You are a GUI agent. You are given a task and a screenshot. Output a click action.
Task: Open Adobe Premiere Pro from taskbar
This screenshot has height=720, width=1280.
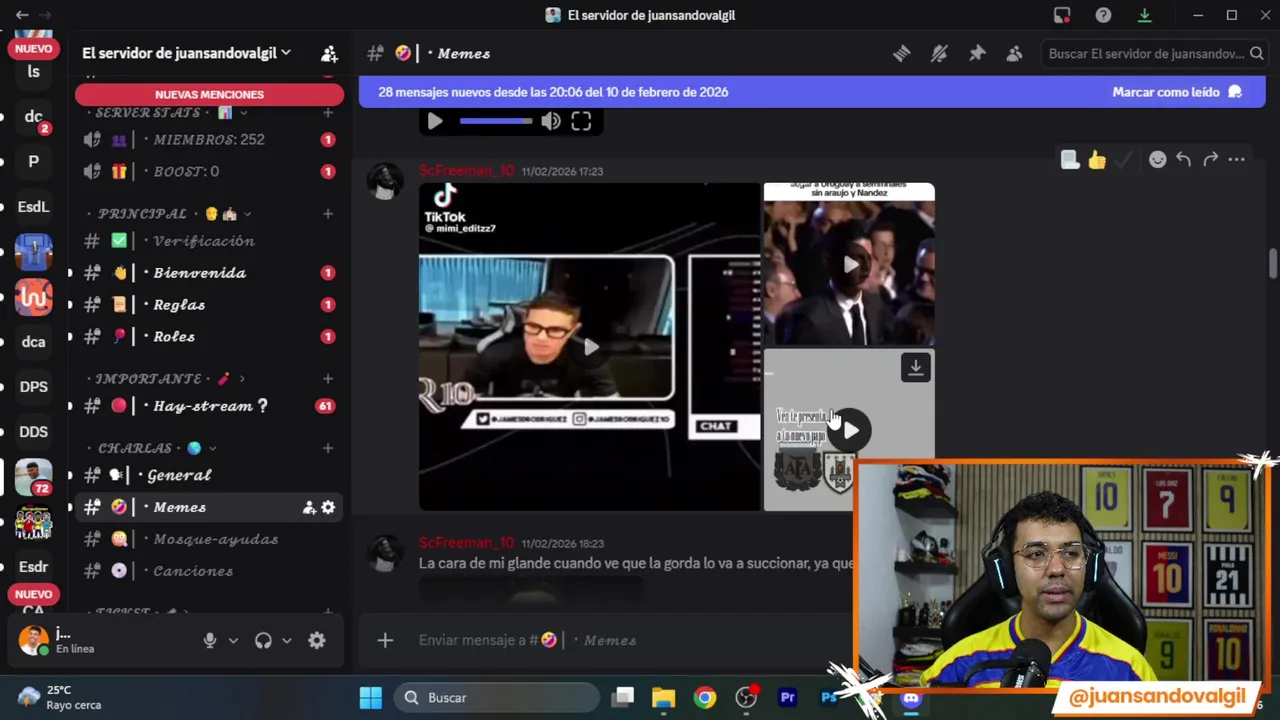[788, 697]
